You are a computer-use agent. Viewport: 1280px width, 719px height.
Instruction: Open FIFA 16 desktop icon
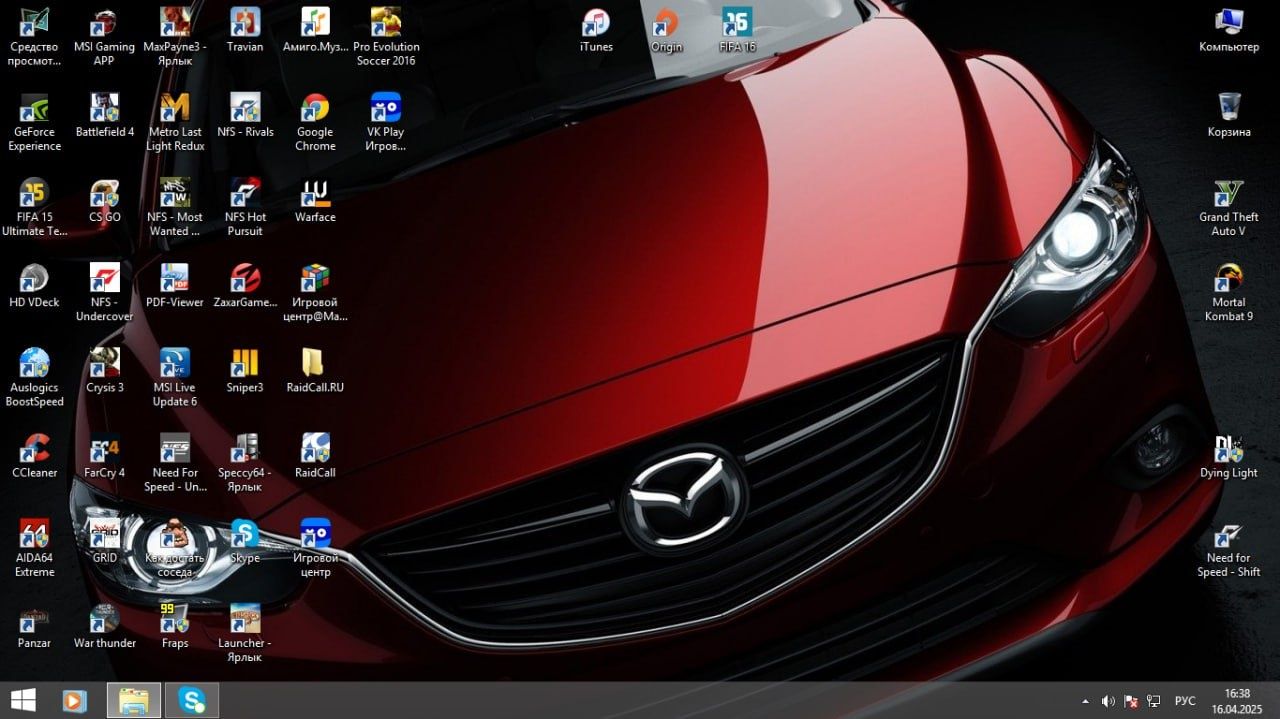737,30
